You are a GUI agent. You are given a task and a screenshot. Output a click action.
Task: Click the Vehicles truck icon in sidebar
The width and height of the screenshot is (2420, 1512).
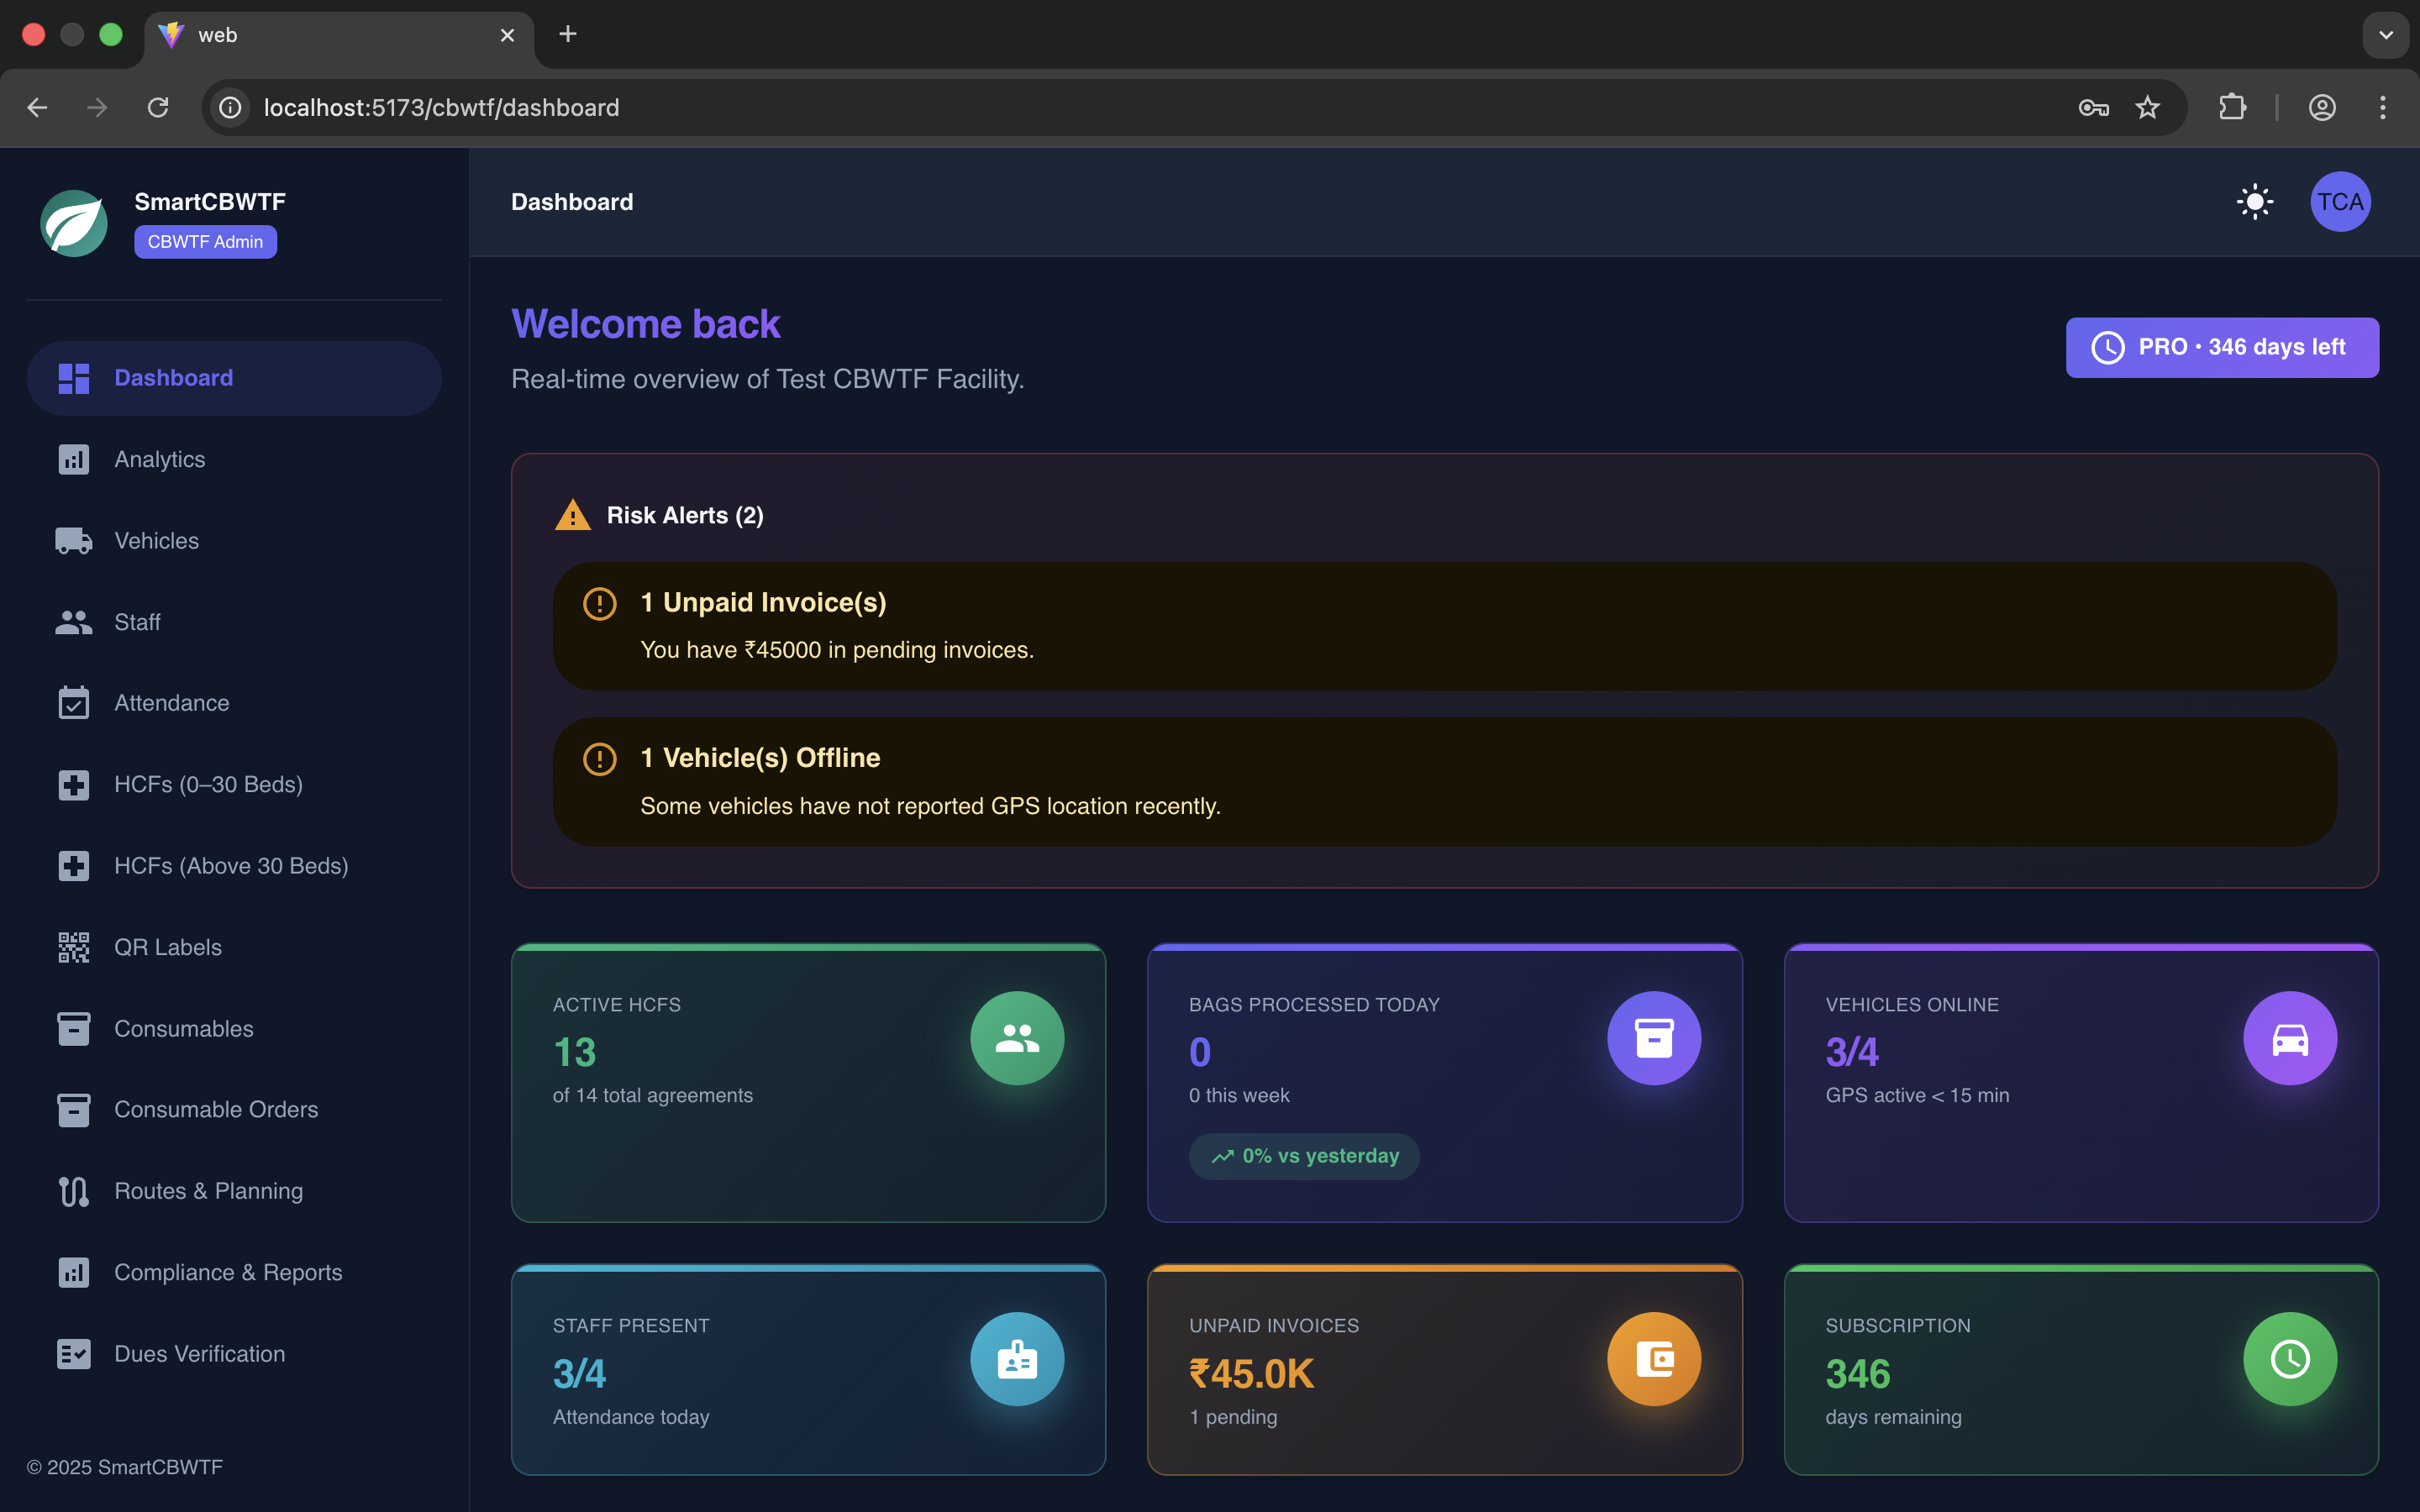click(x=73, y=541)
